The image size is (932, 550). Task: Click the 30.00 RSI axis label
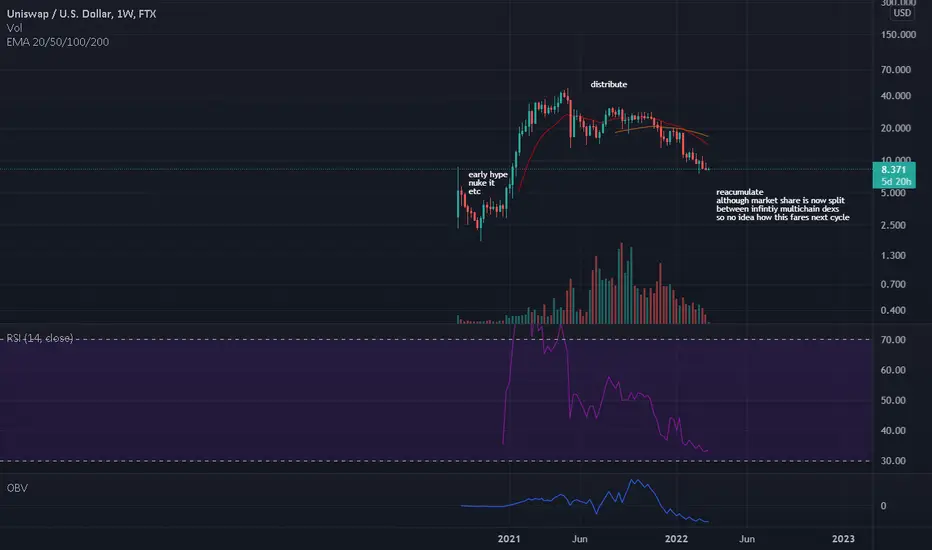click(893, 461)
